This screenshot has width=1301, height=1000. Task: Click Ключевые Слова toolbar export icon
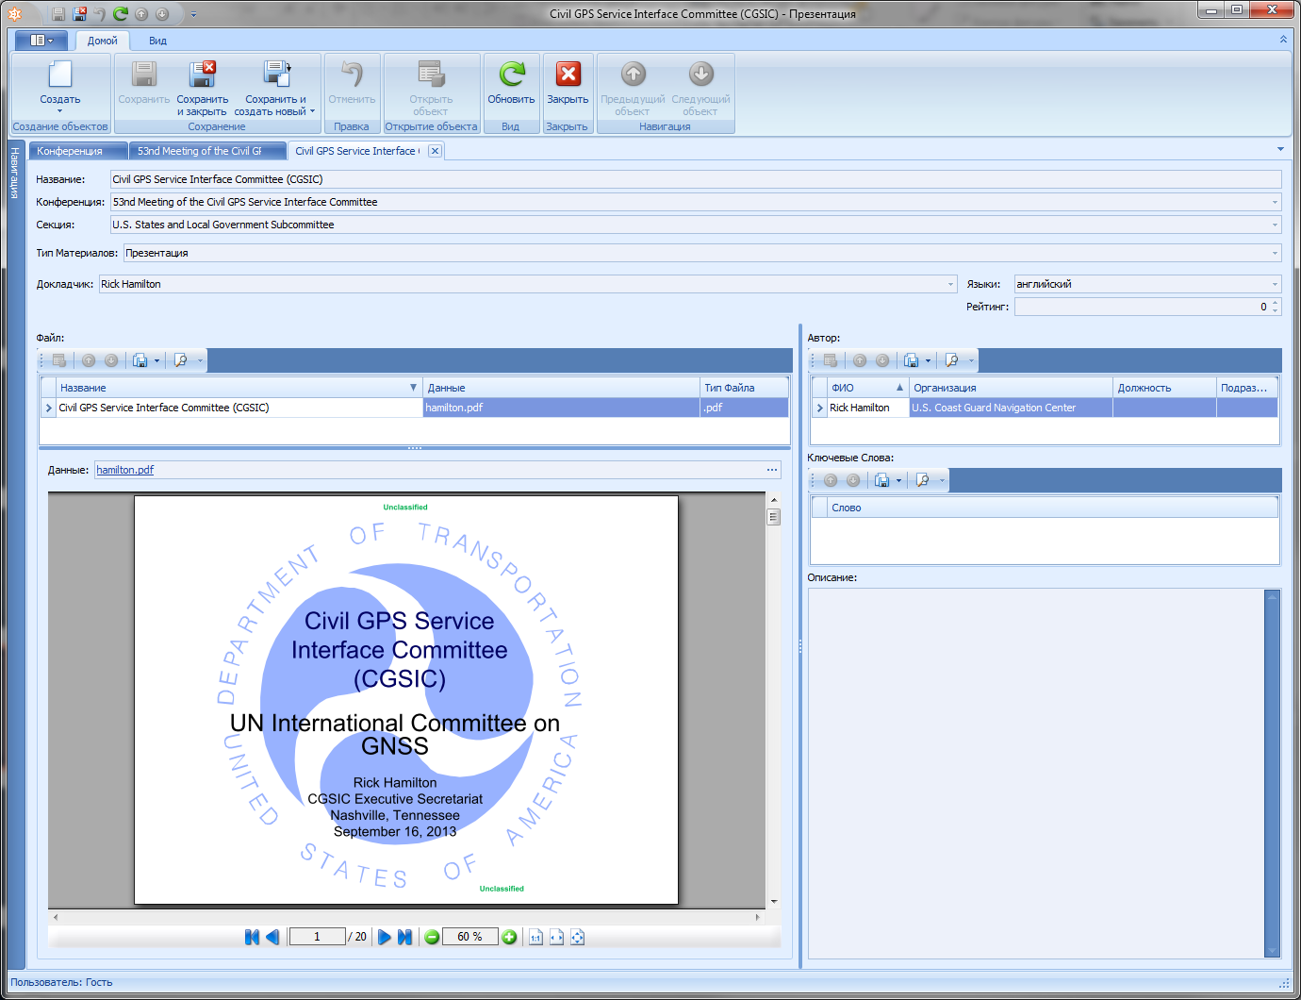click(x=882, y=480)
